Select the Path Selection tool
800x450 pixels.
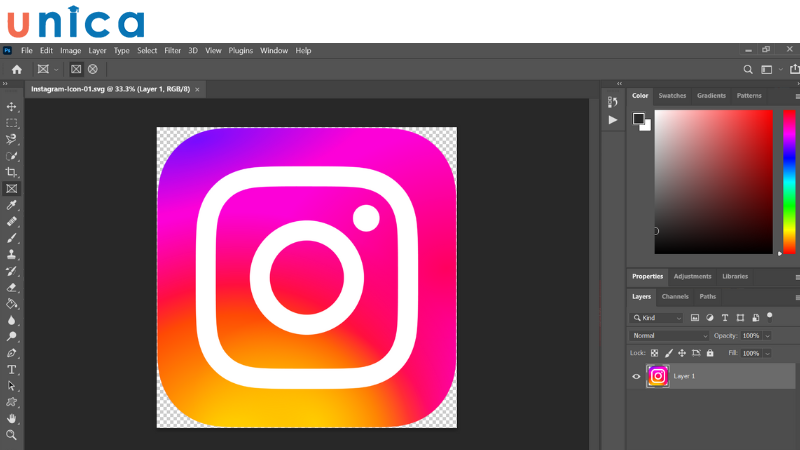[x=11, y=386]
